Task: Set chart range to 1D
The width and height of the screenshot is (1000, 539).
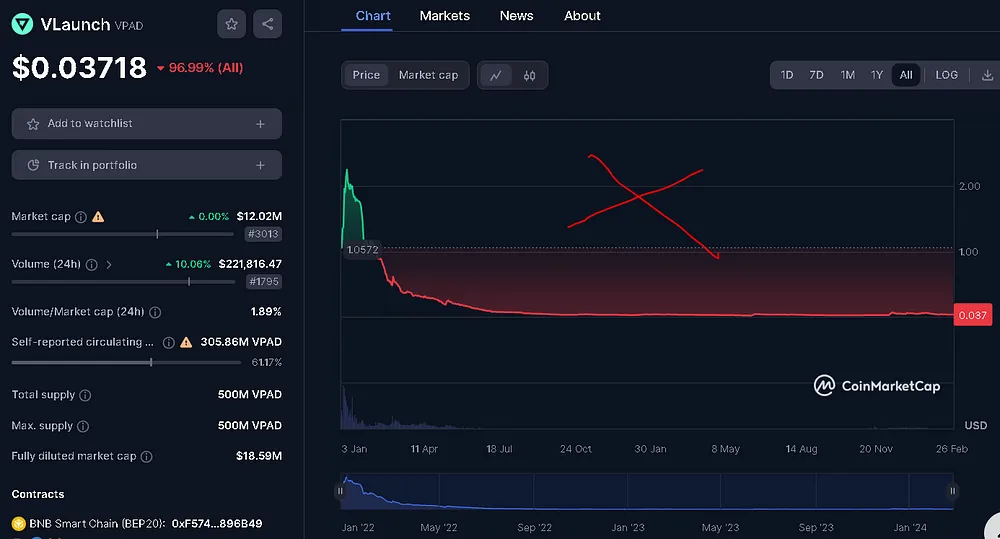Action: pos(787,75)
